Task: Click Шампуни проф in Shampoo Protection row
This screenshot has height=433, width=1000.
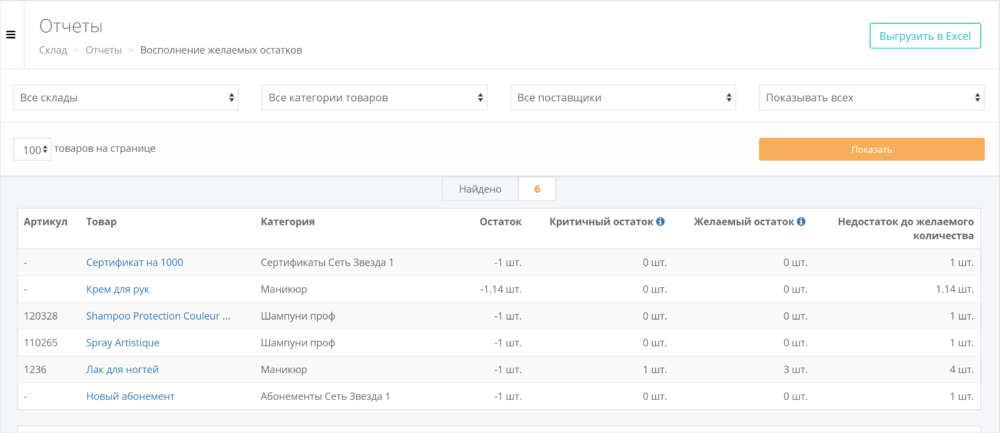Action: (298, 316)
